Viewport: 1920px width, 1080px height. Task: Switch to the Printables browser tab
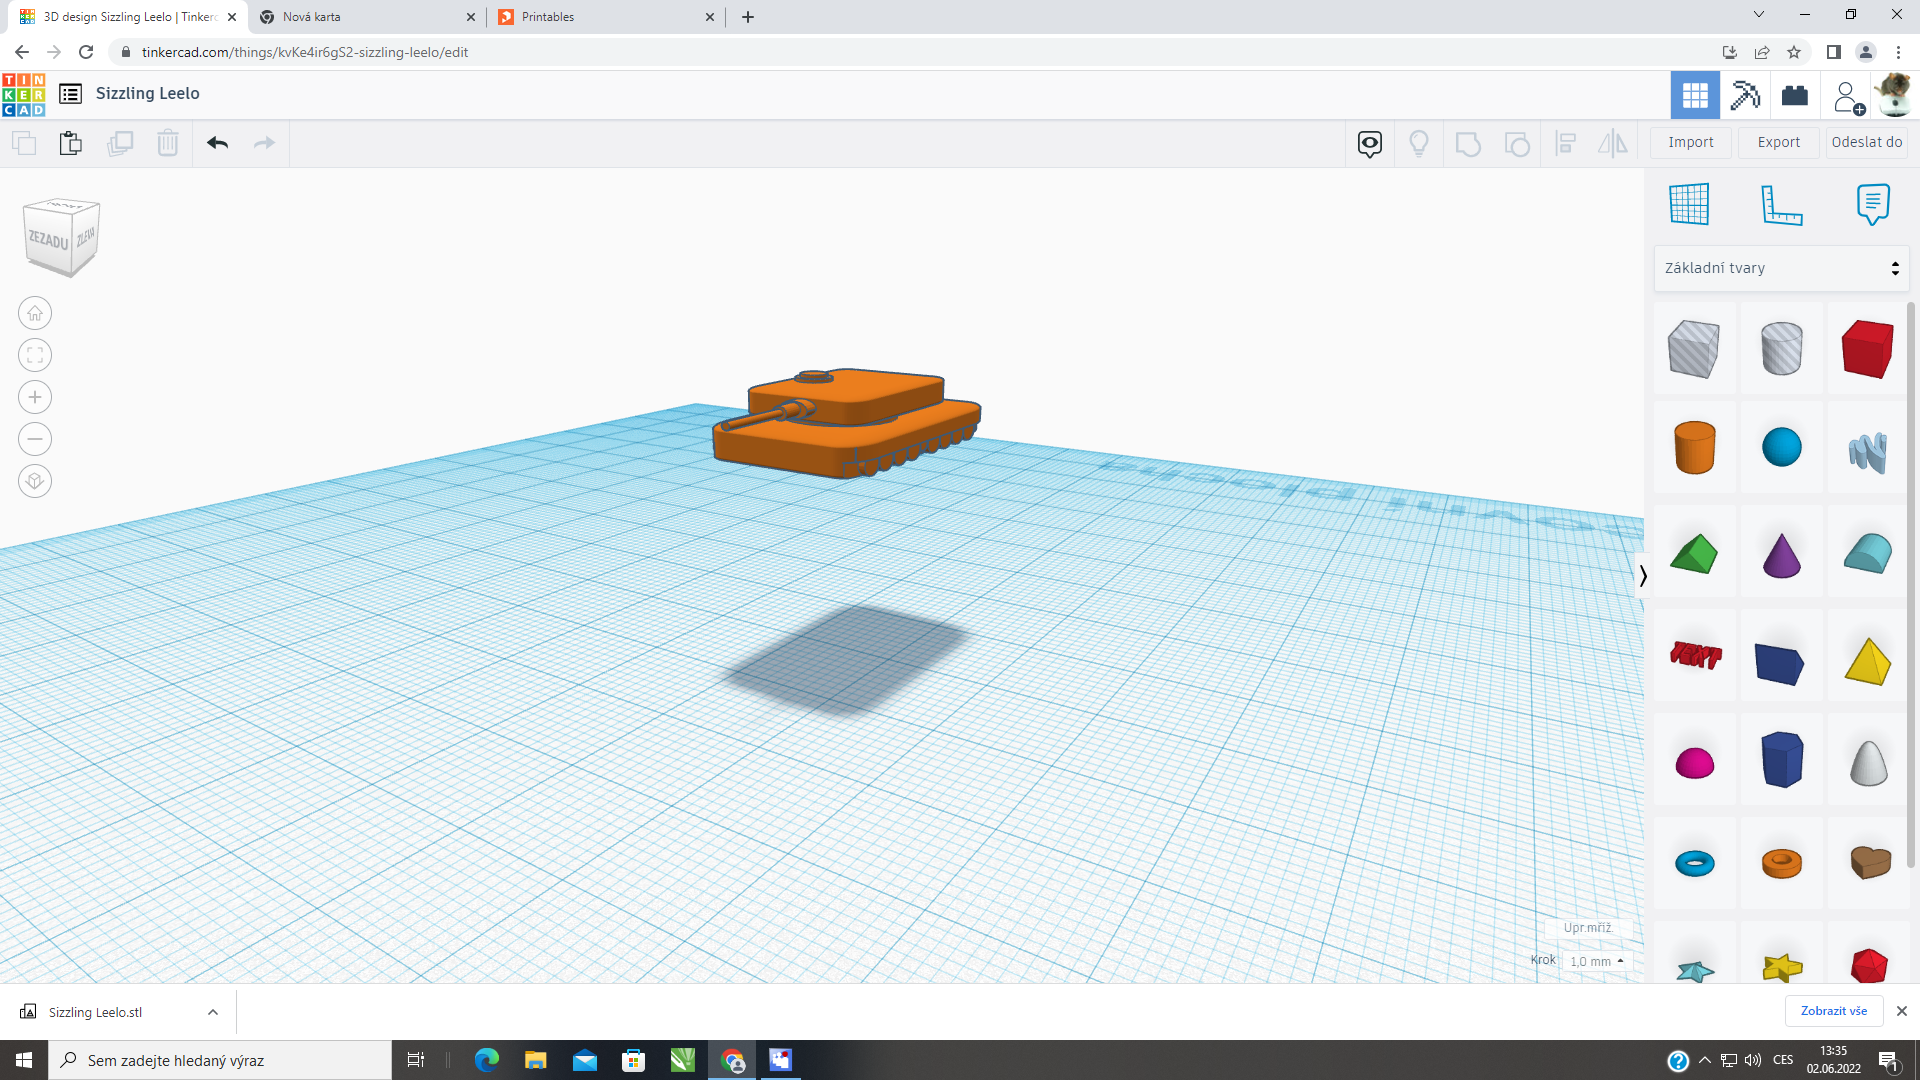coord(608,17)
